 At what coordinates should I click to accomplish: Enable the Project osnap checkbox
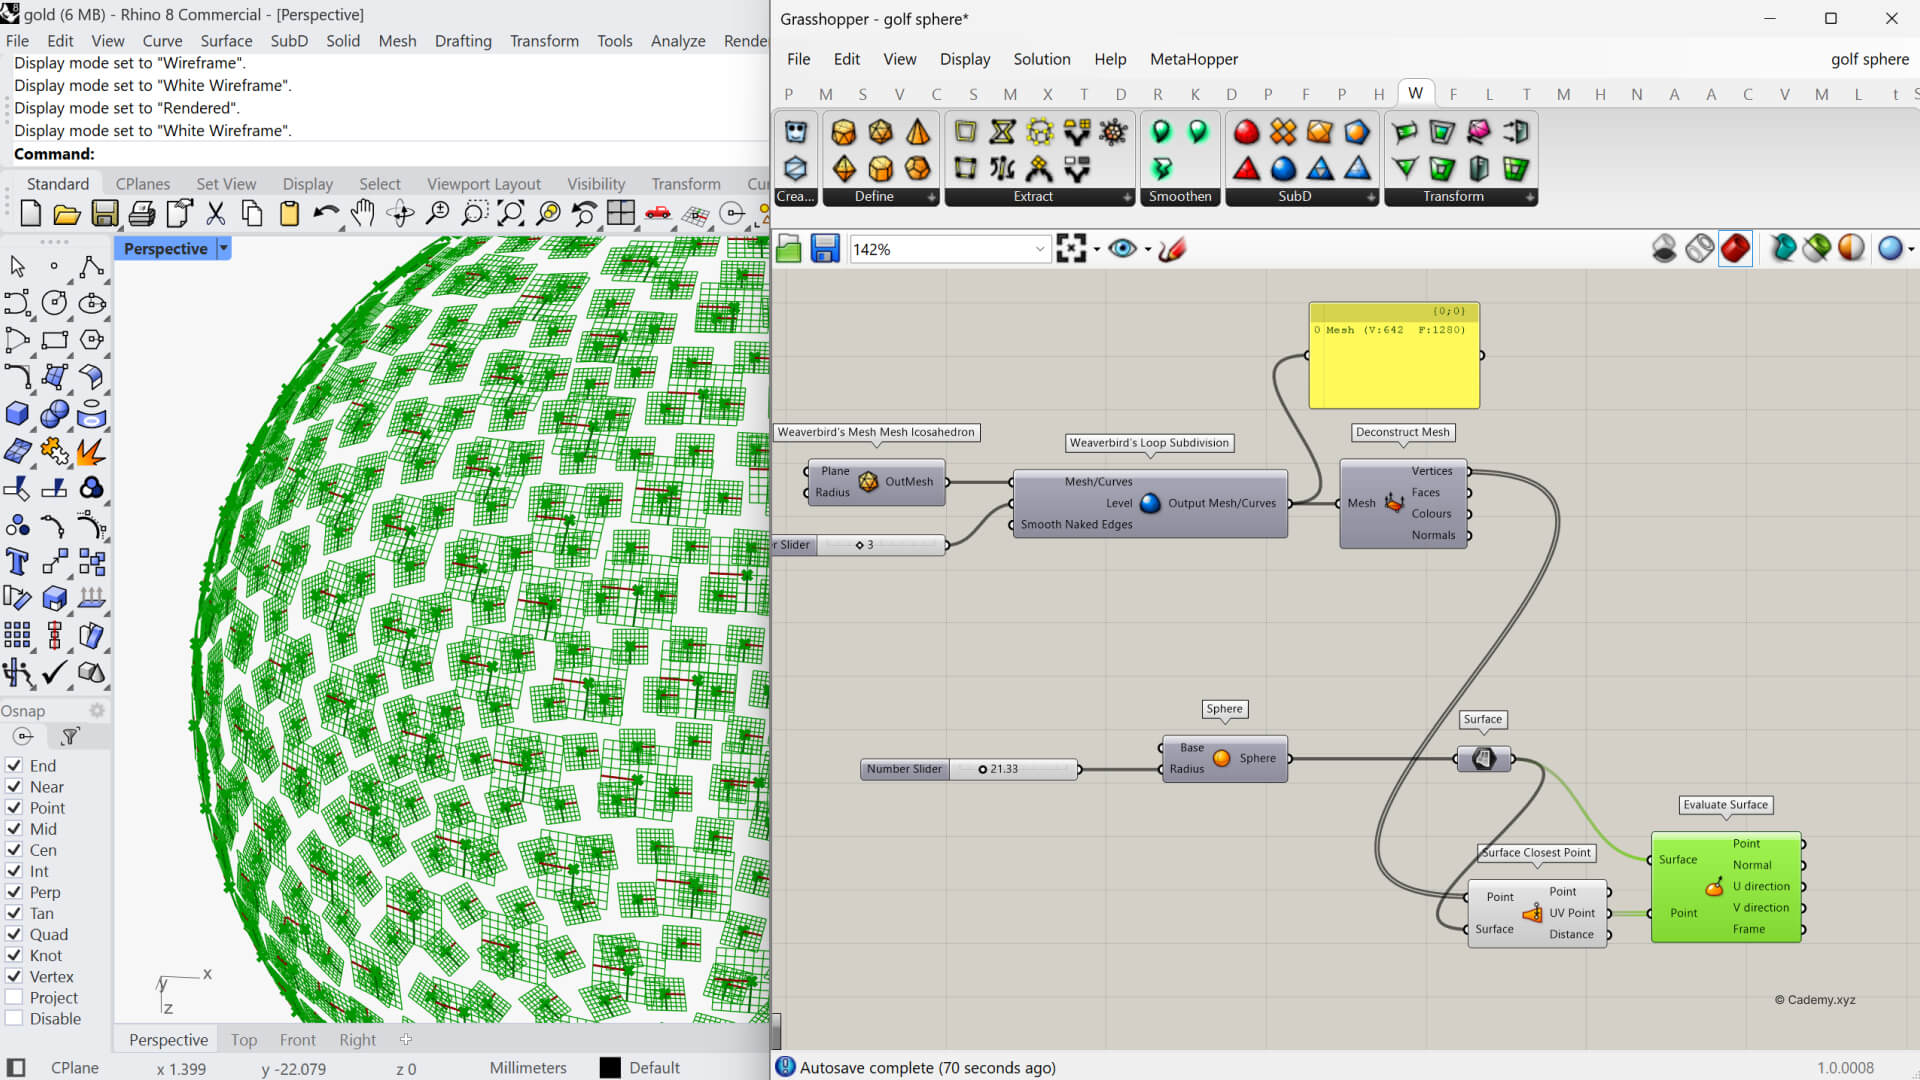14,998
